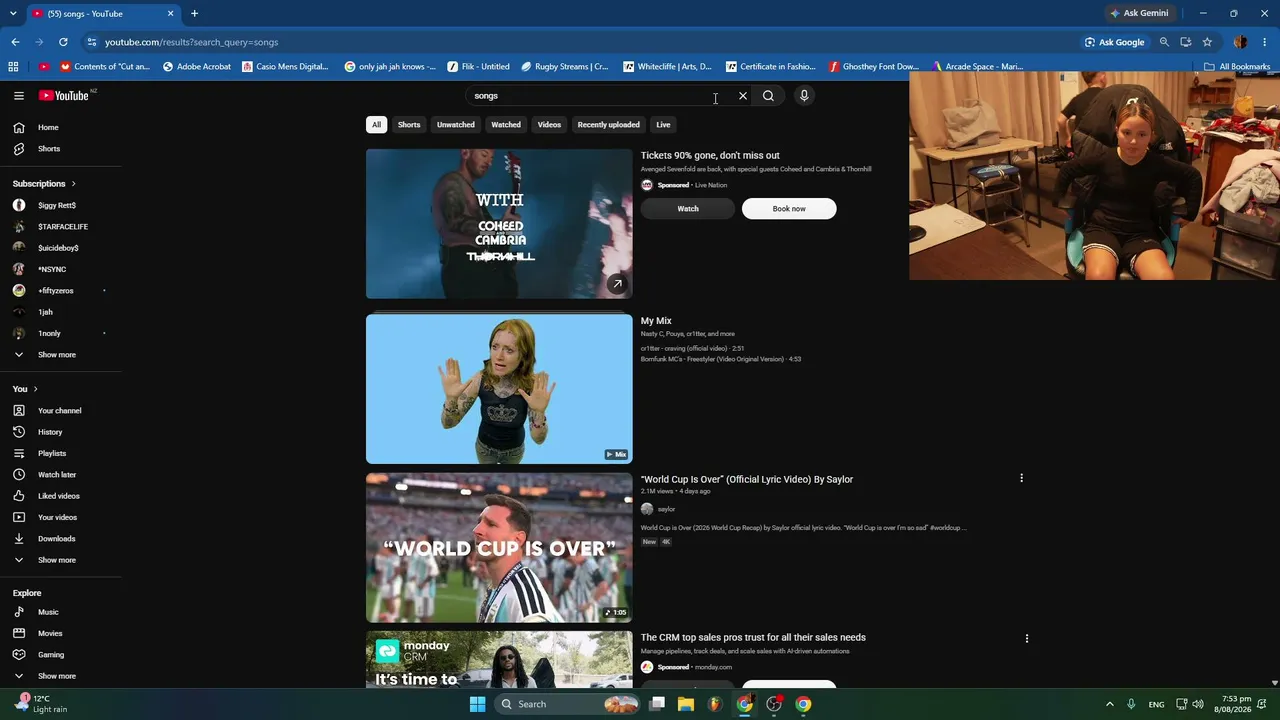Select the Watched filter chip
The width and height of the screenshot is (1280, 720).
coord(506,125)
